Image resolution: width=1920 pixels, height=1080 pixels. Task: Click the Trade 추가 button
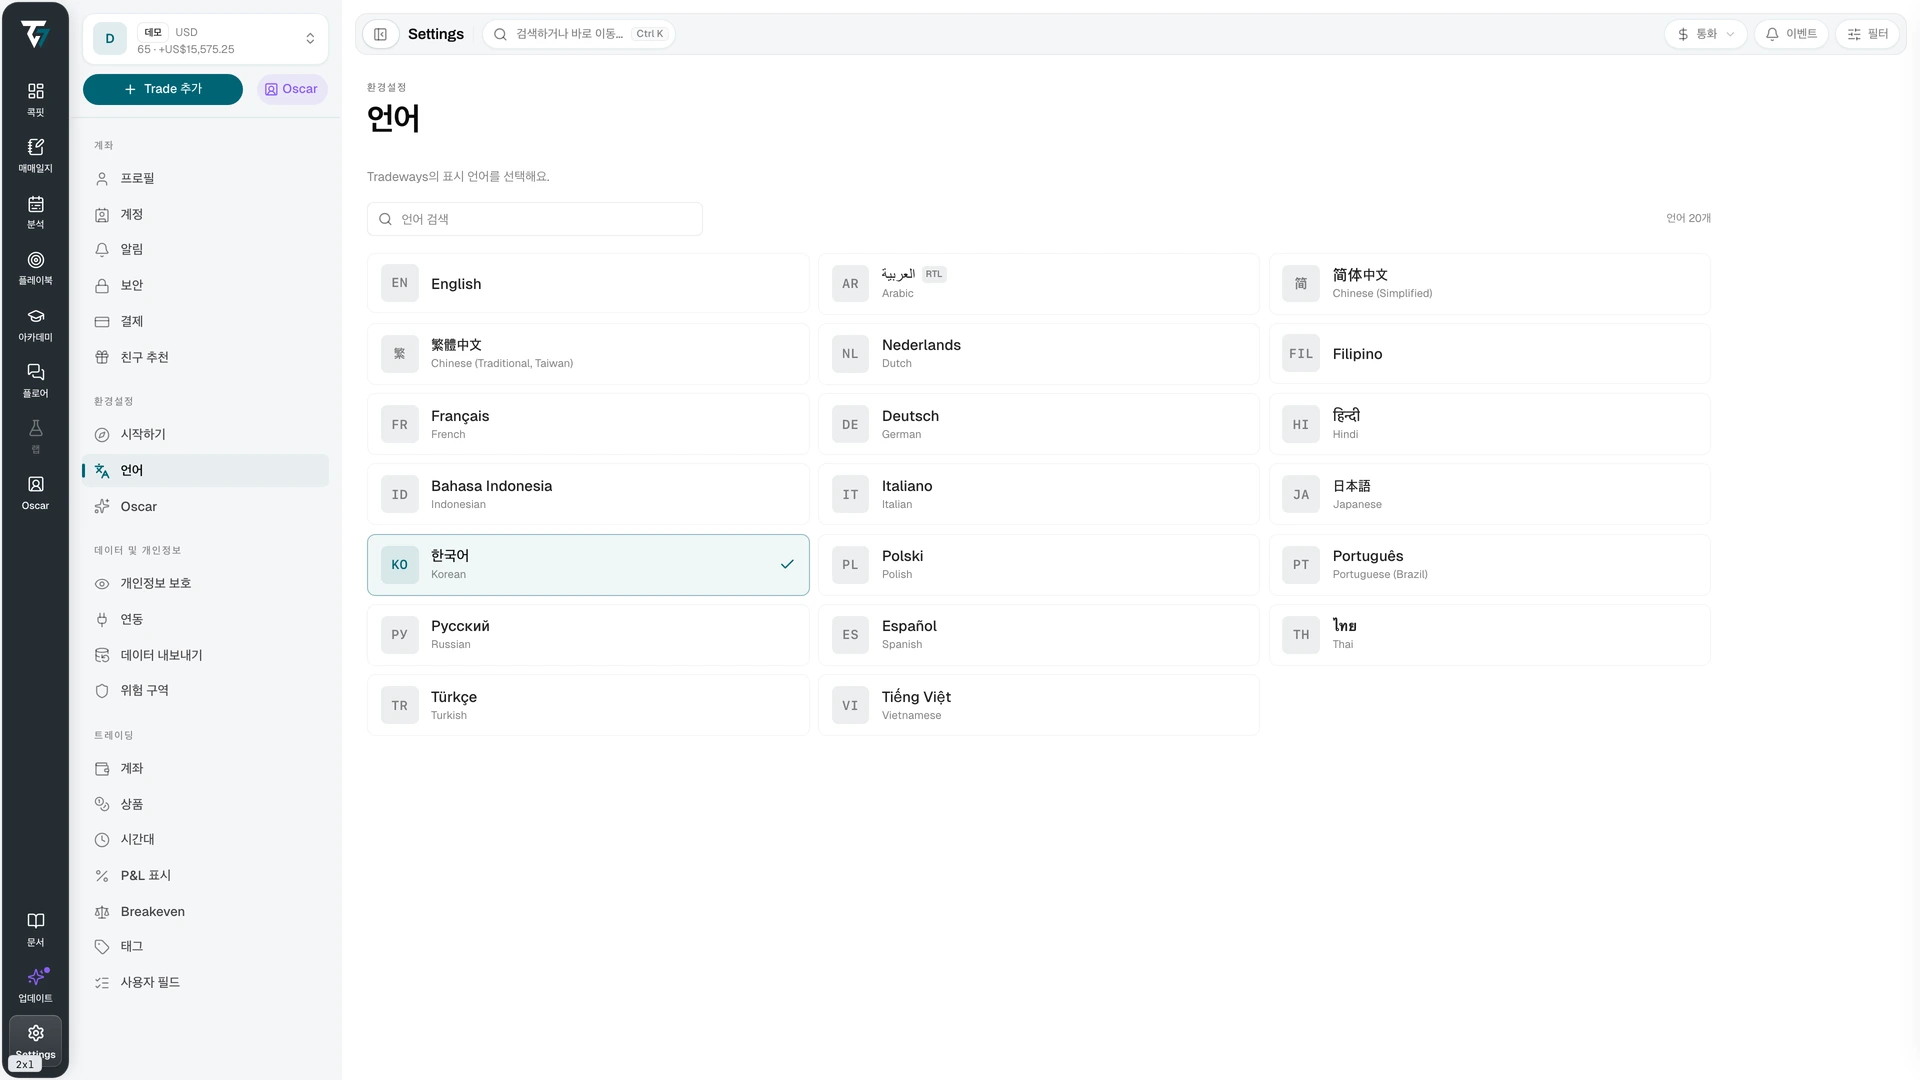(x=163, y=89)
